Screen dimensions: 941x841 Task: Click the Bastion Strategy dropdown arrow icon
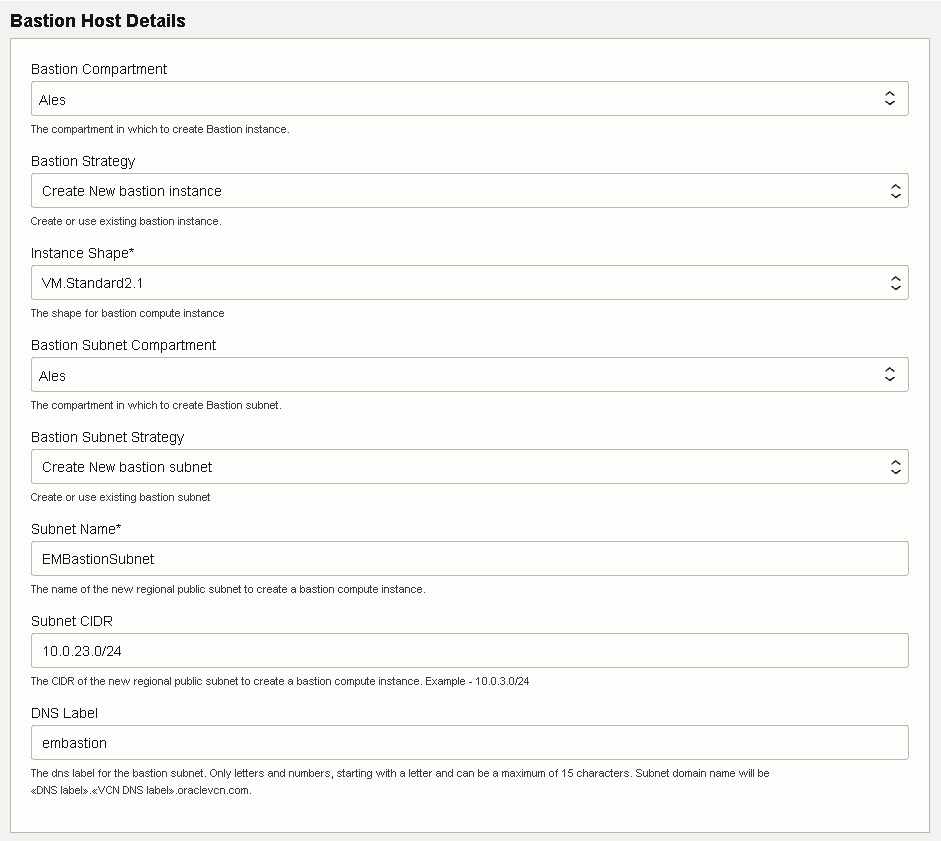896,191
